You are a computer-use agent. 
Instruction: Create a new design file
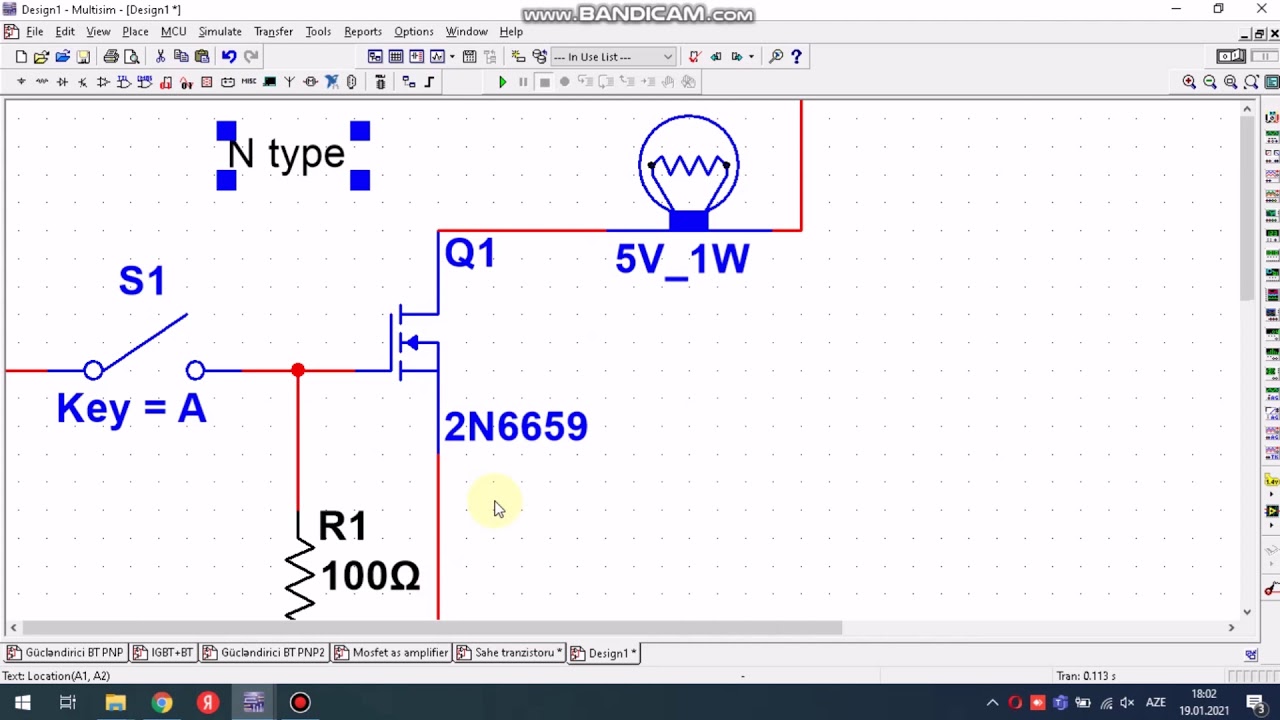(x=21, y=57)
